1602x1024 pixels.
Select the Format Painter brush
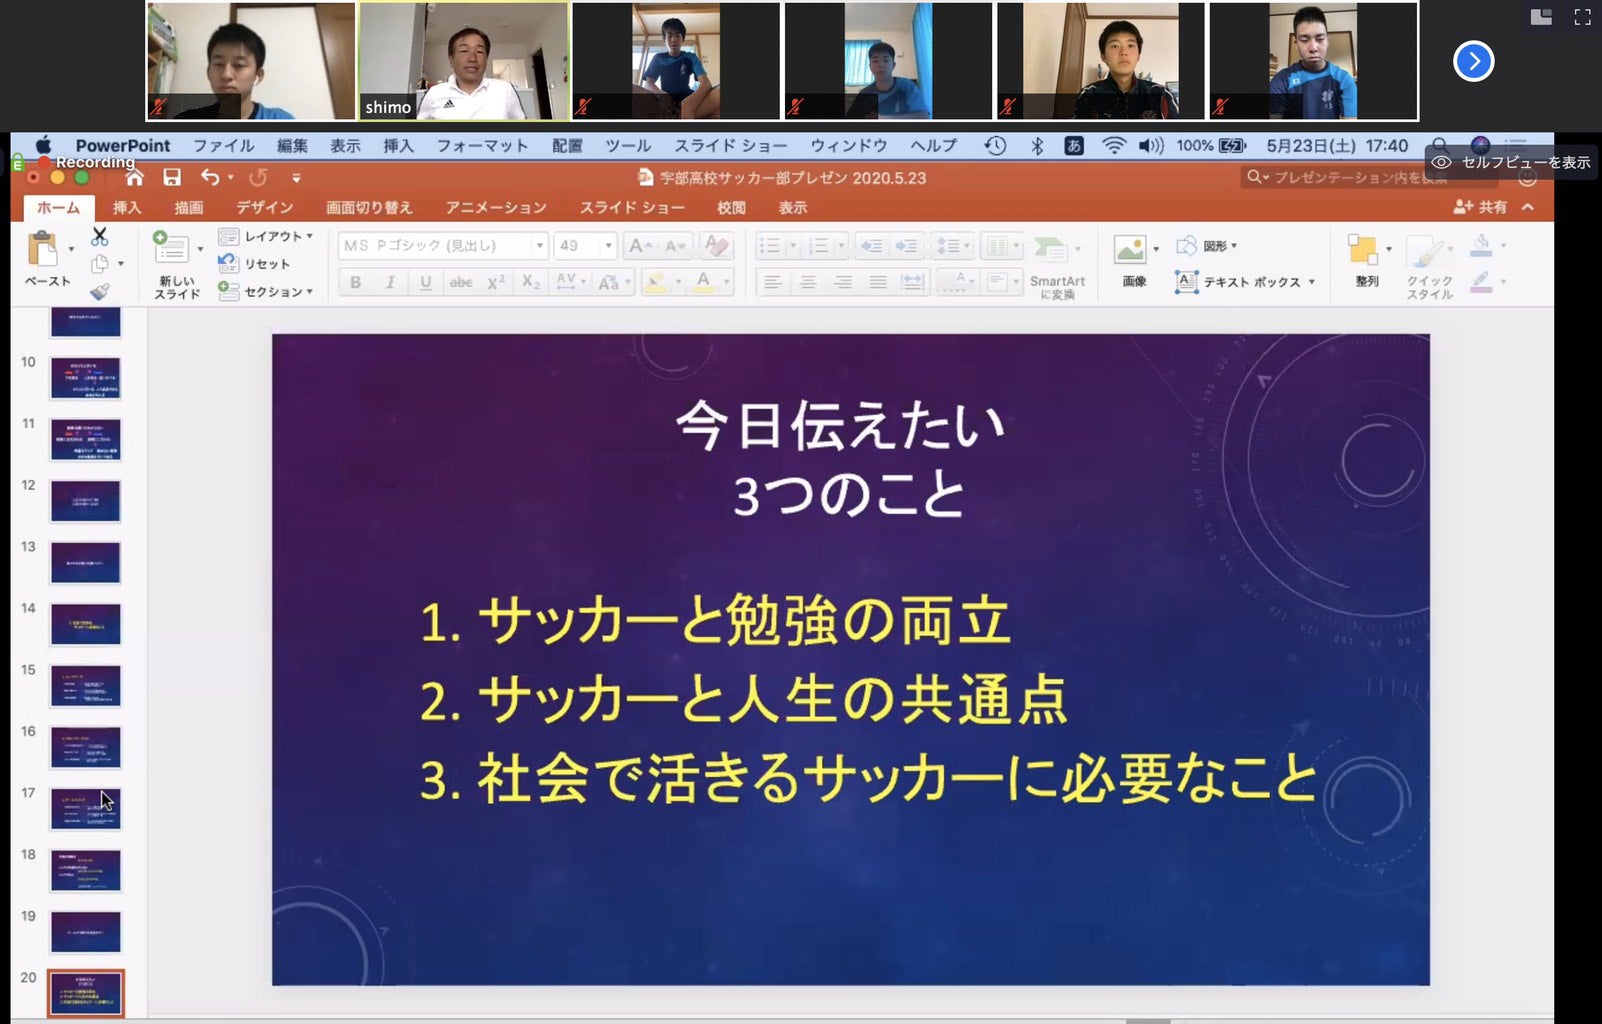coord(99,292)
